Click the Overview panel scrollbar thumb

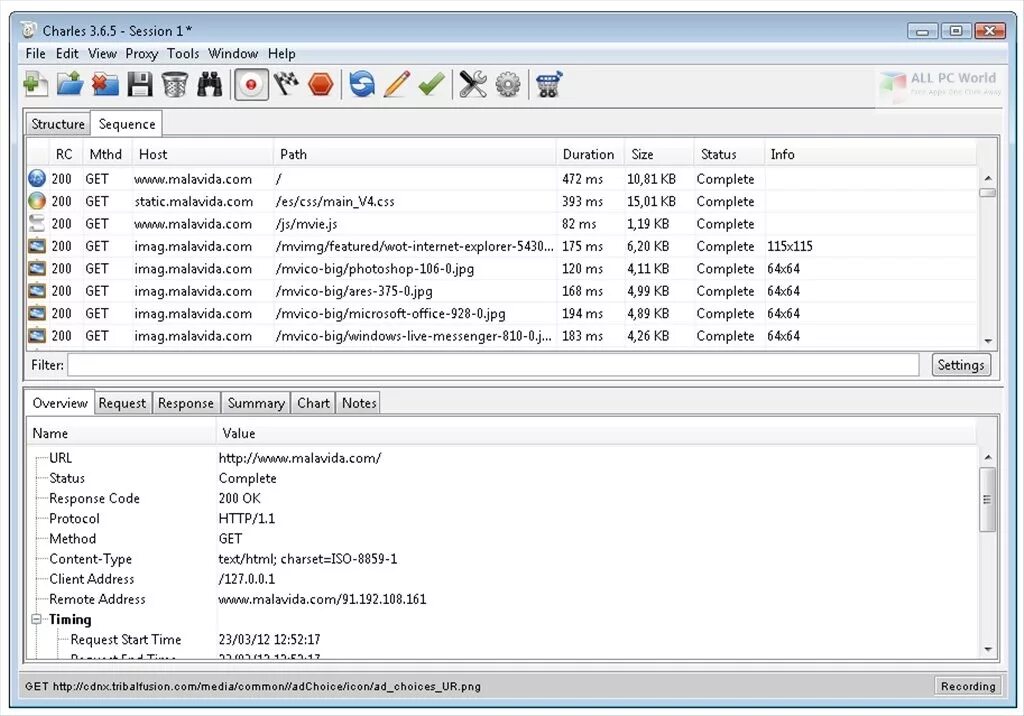pos(987,499)
